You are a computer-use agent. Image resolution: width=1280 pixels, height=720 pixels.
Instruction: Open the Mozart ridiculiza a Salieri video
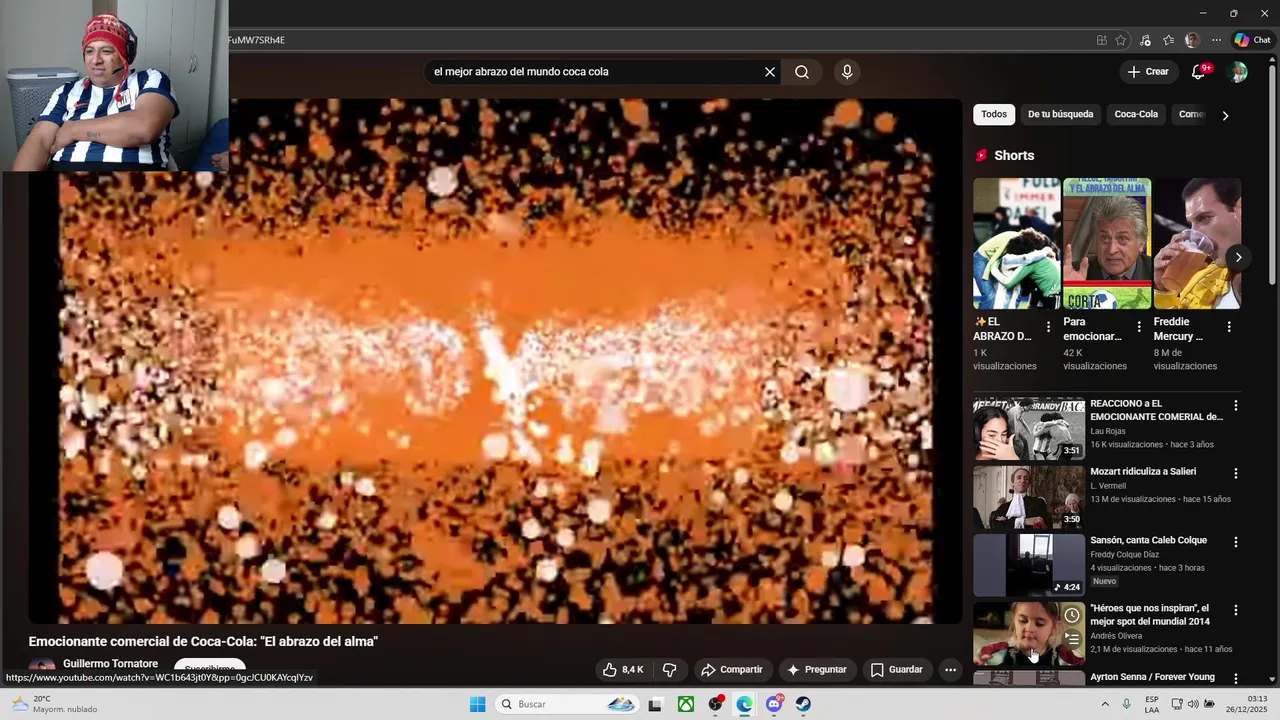pyautogui.click(x=1029, y=497)
